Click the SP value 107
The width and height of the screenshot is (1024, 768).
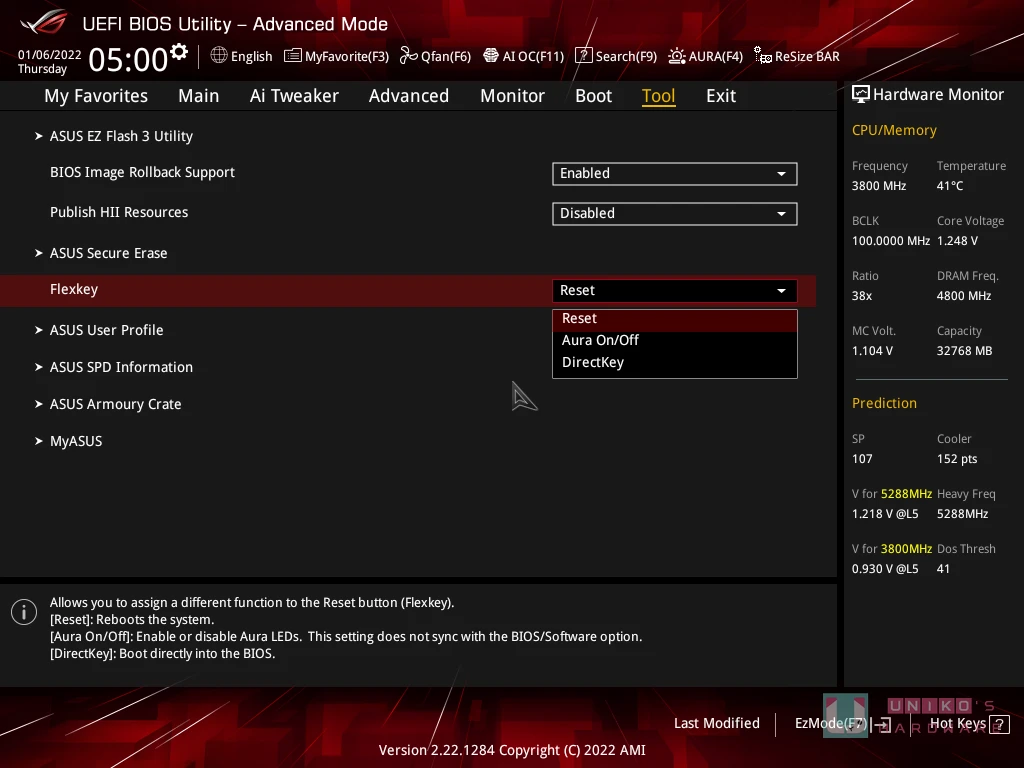click(862, 459)
